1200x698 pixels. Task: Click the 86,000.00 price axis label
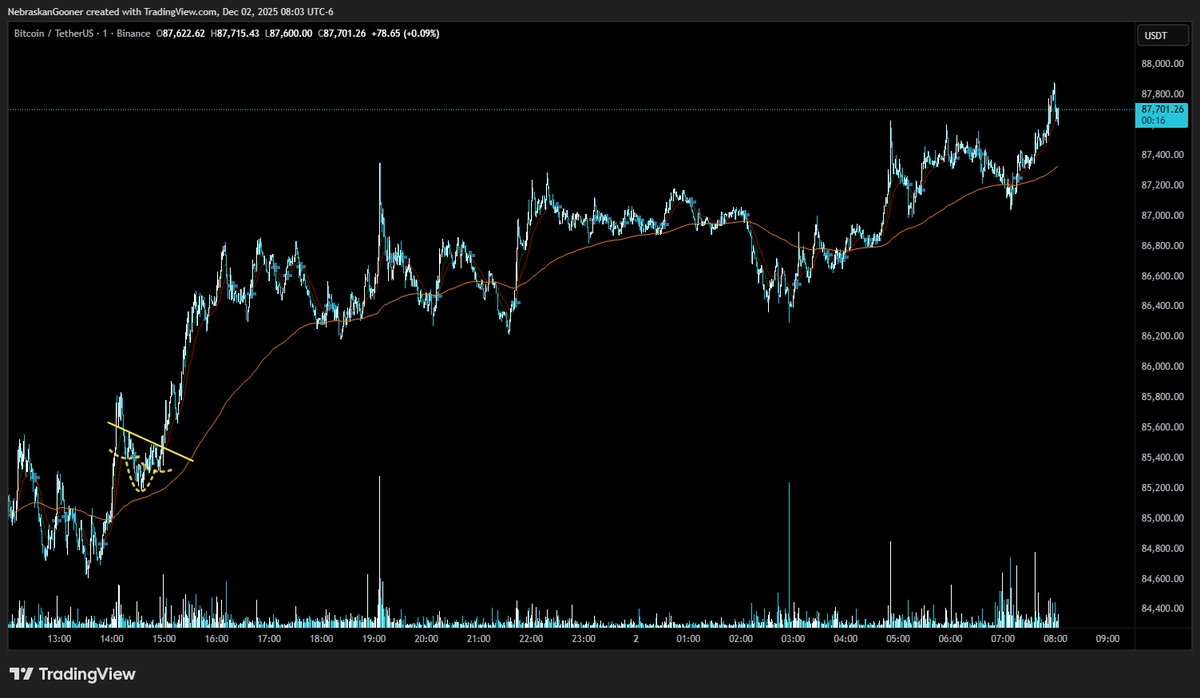coord(1161,367)
